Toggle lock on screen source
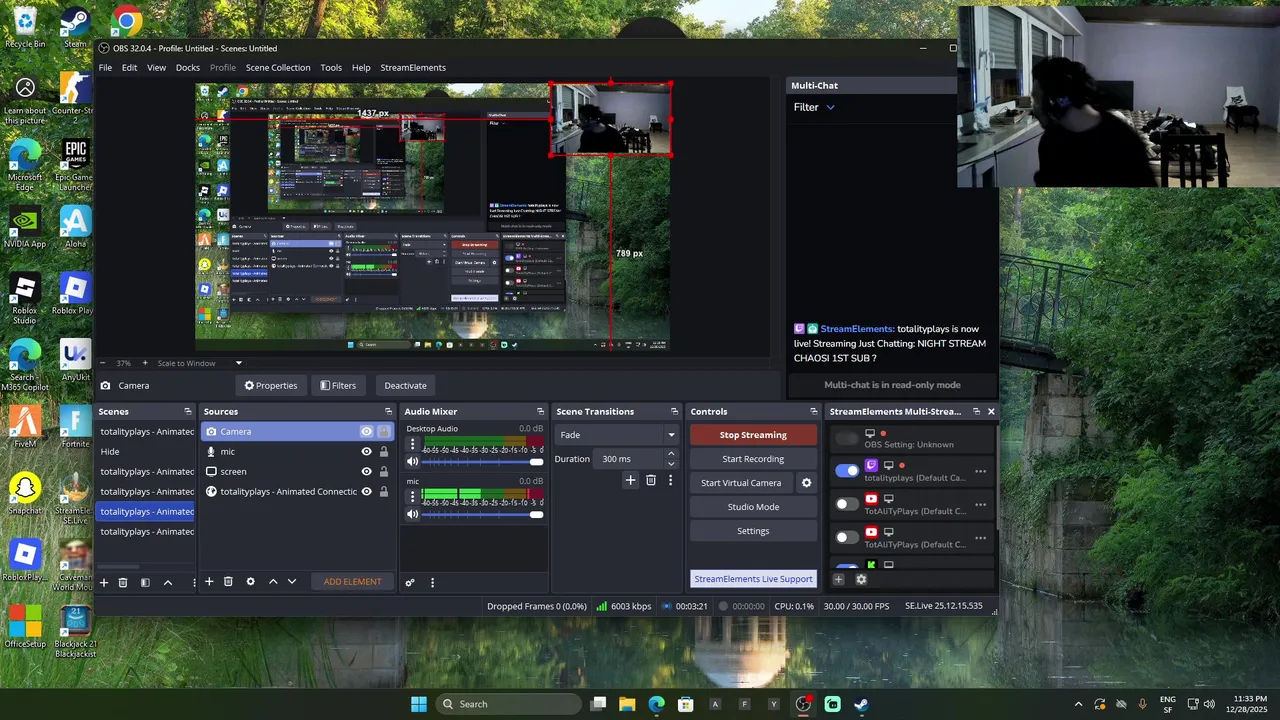This screenshot has height=720, width=1280. click(383, 472)
